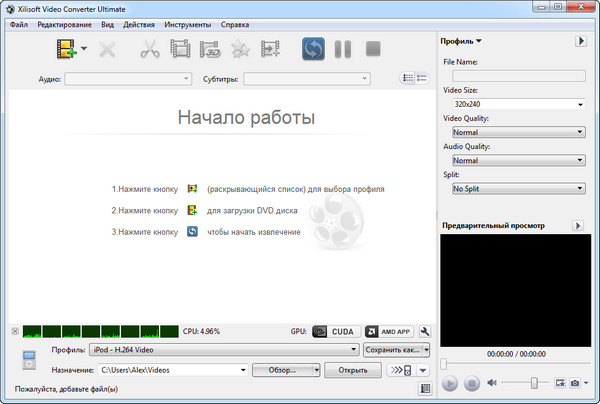
Task: Click the scissors Clip tool
Action: (151, 48)
